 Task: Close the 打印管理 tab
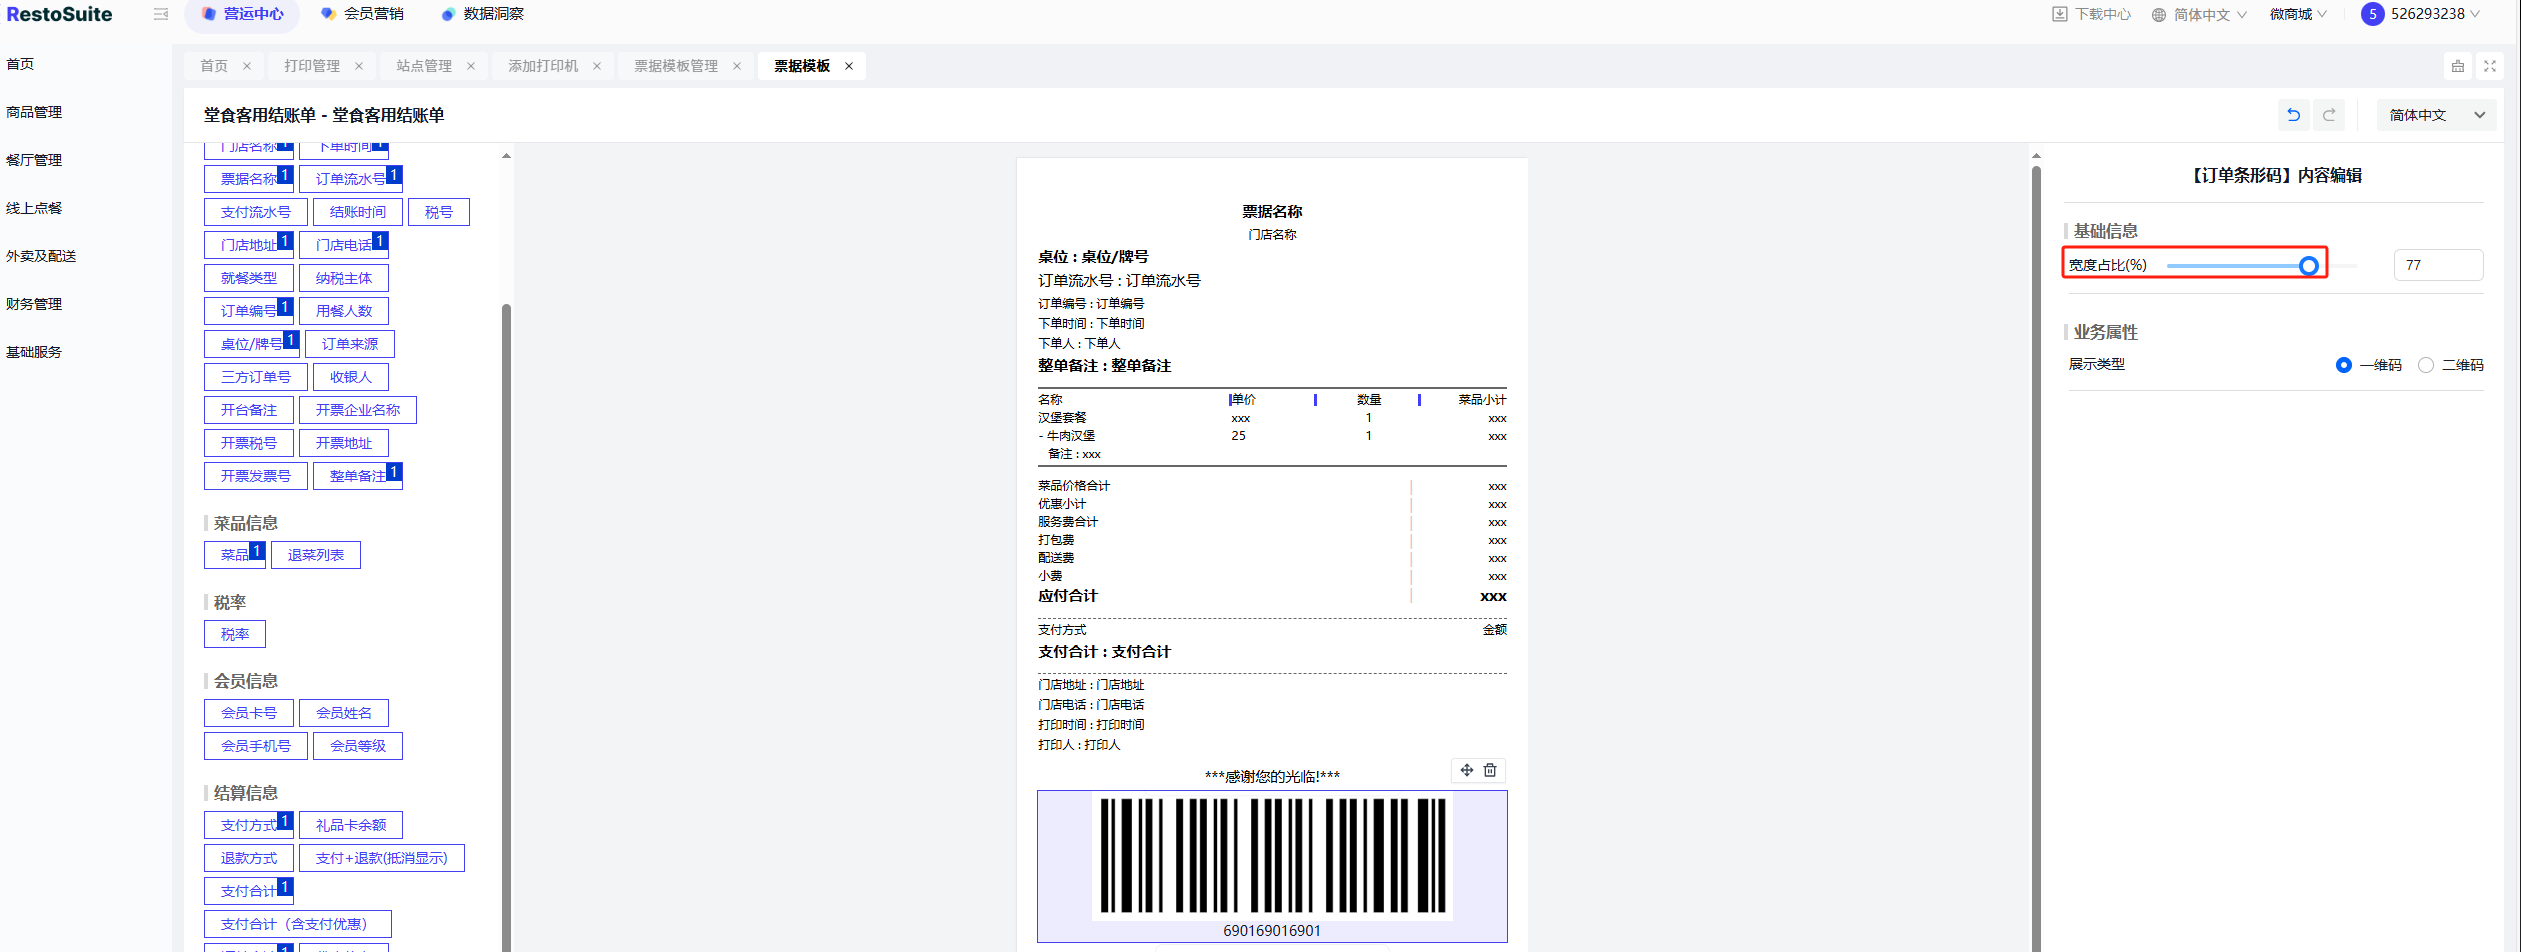359,66
